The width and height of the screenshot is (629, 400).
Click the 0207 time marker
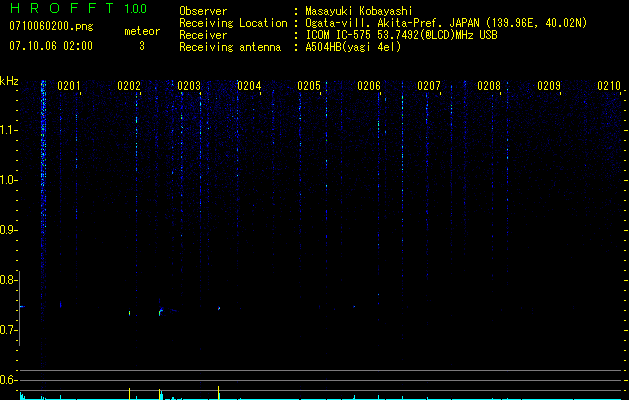(x=429, y=86)
